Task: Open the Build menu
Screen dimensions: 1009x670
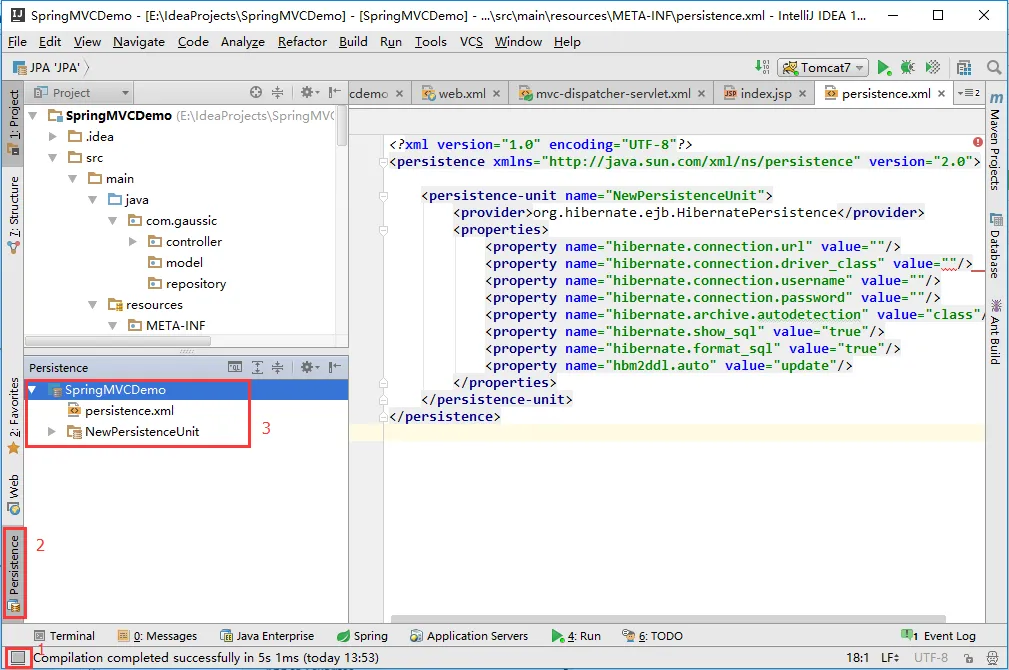Action: tap(353, 42)
